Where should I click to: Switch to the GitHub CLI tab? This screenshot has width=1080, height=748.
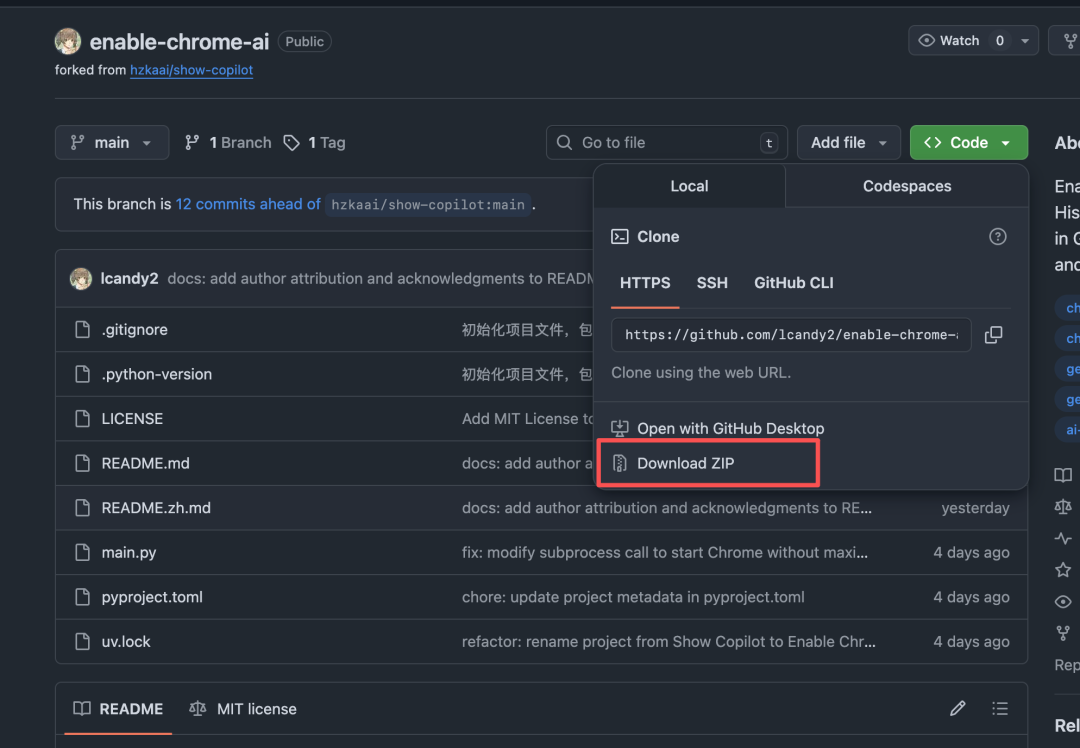click(793, 283)
